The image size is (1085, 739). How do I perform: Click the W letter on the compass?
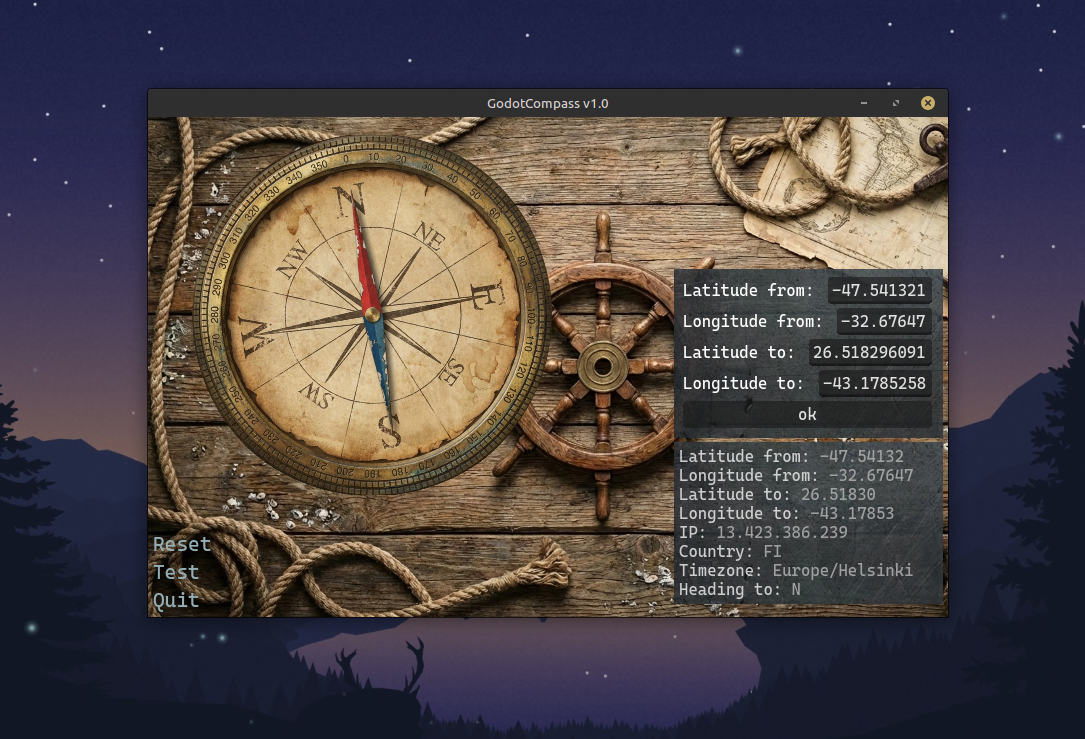pos(255,336)
